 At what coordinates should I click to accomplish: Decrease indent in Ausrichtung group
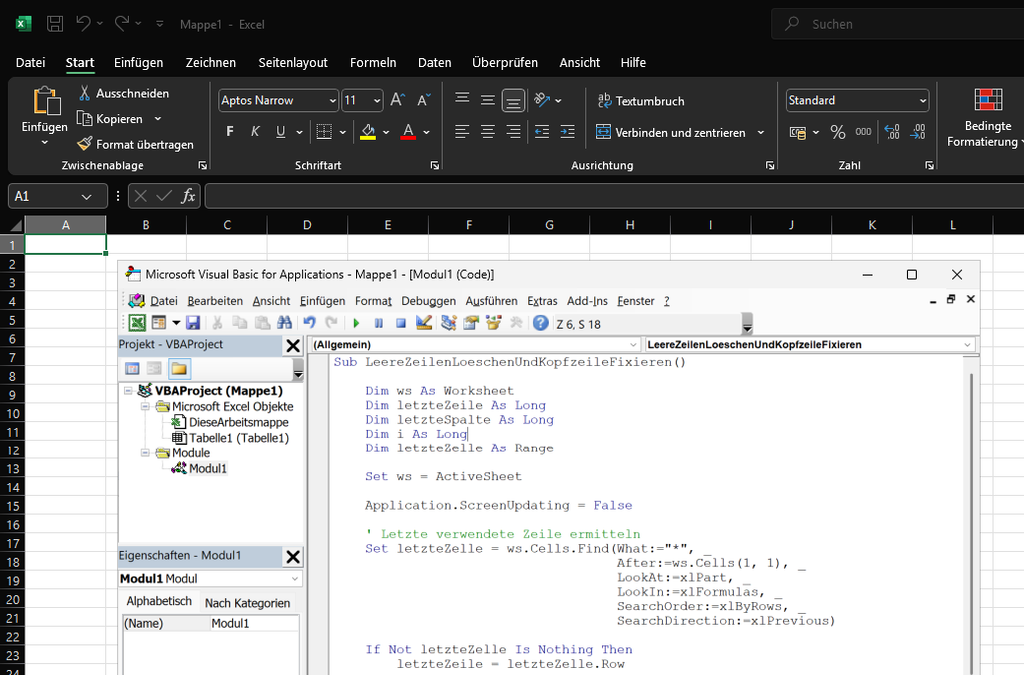[x=541, y=132]
